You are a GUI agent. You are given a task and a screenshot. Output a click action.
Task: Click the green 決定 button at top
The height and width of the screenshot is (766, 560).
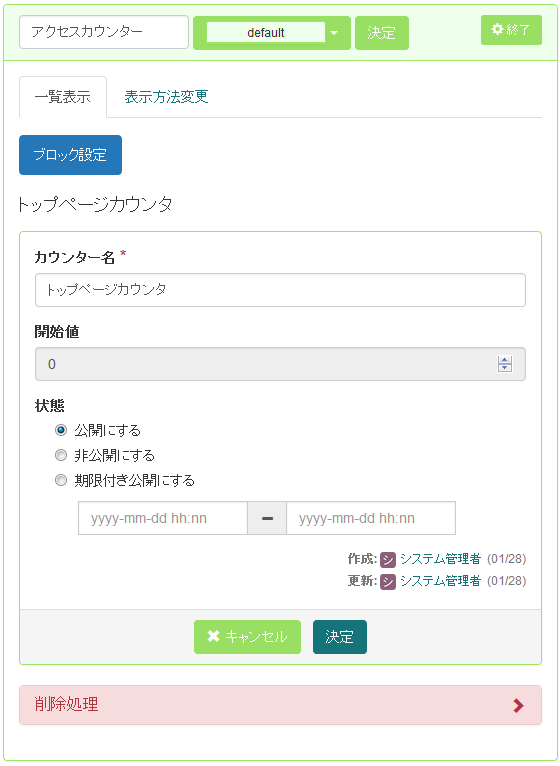point(382,33)
